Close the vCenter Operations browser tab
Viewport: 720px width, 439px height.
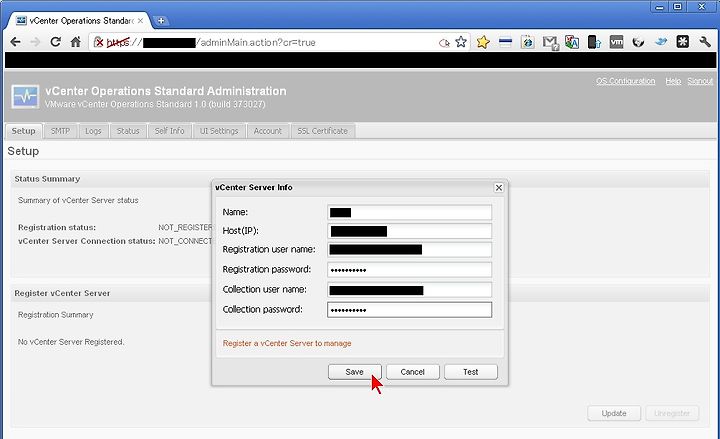click(141, 21)
